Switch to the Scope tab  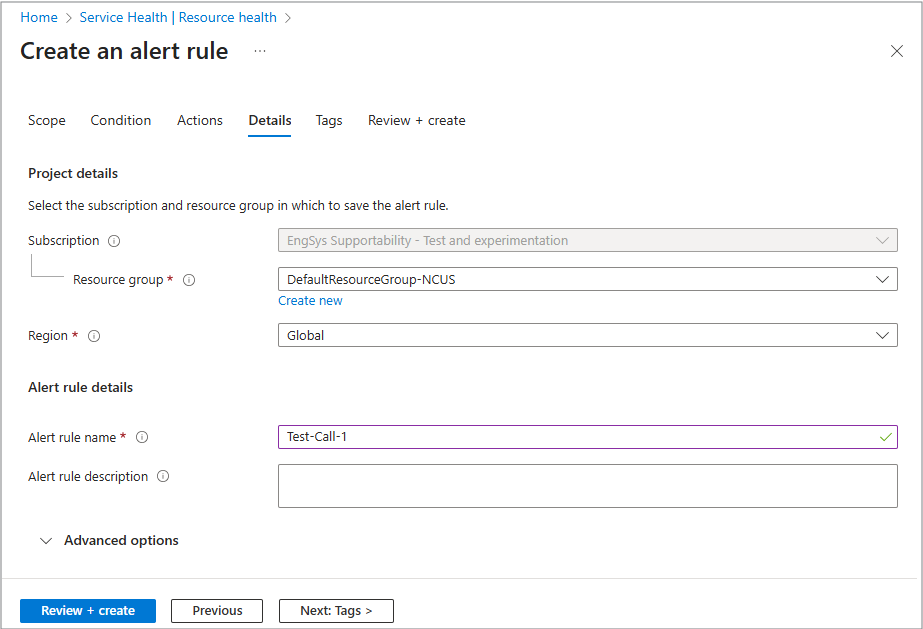47,121
